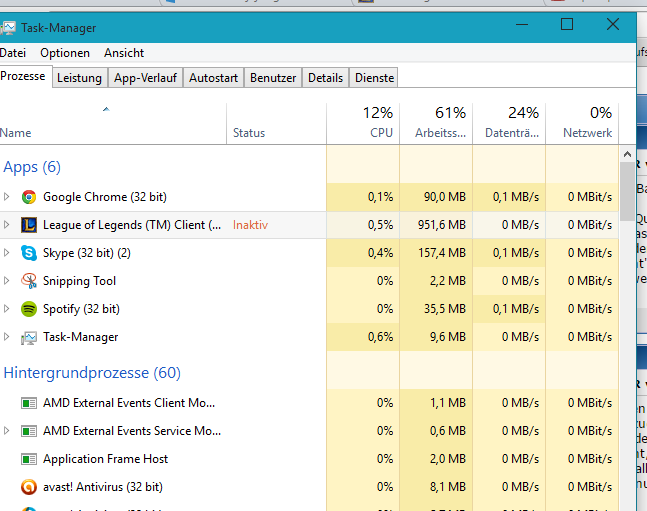Click the Snipping Tool scissors icon
647x511 pixels.
[x=29, y=281]
